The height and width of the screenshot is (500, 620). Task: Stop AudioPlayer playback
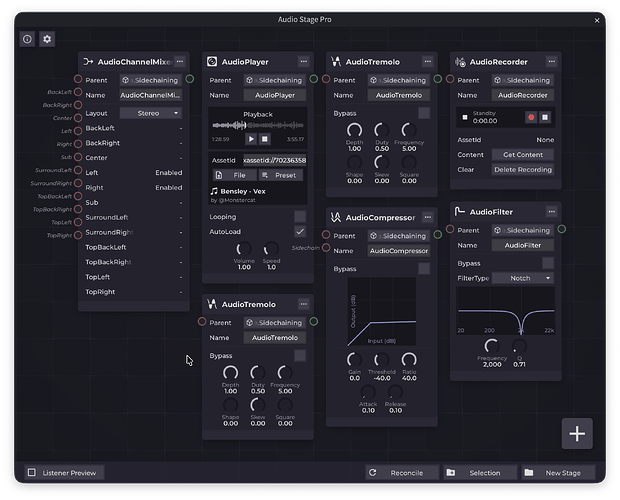265,139
